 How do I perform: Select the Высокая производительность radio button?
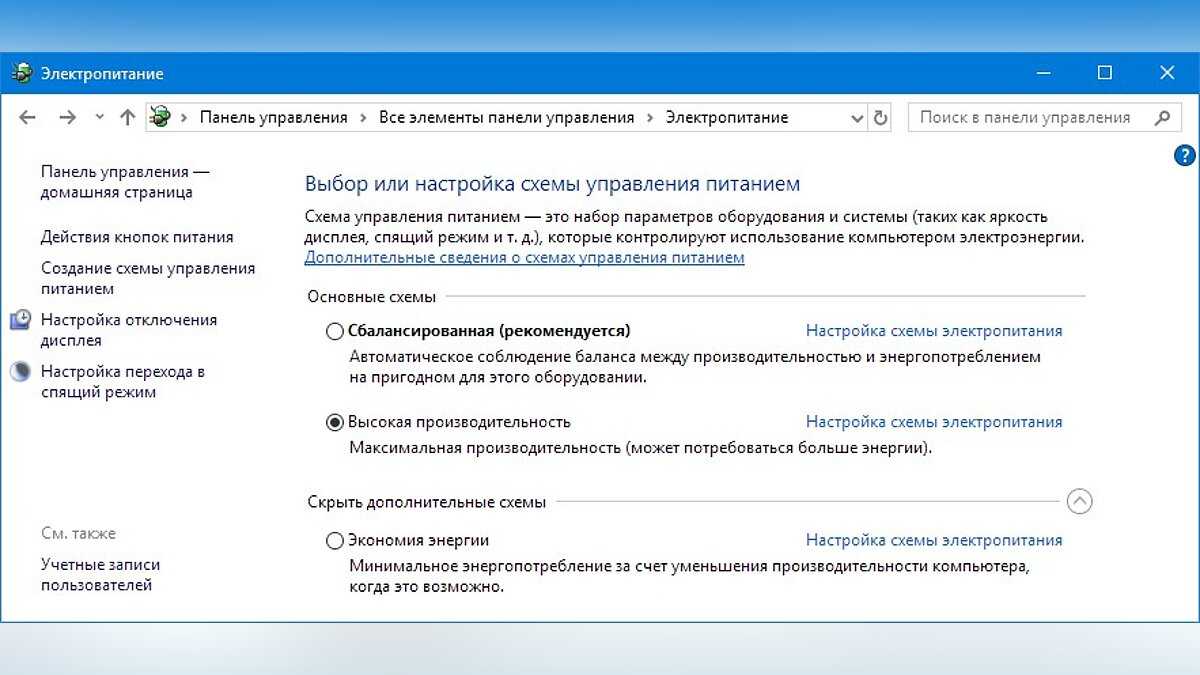335,422
